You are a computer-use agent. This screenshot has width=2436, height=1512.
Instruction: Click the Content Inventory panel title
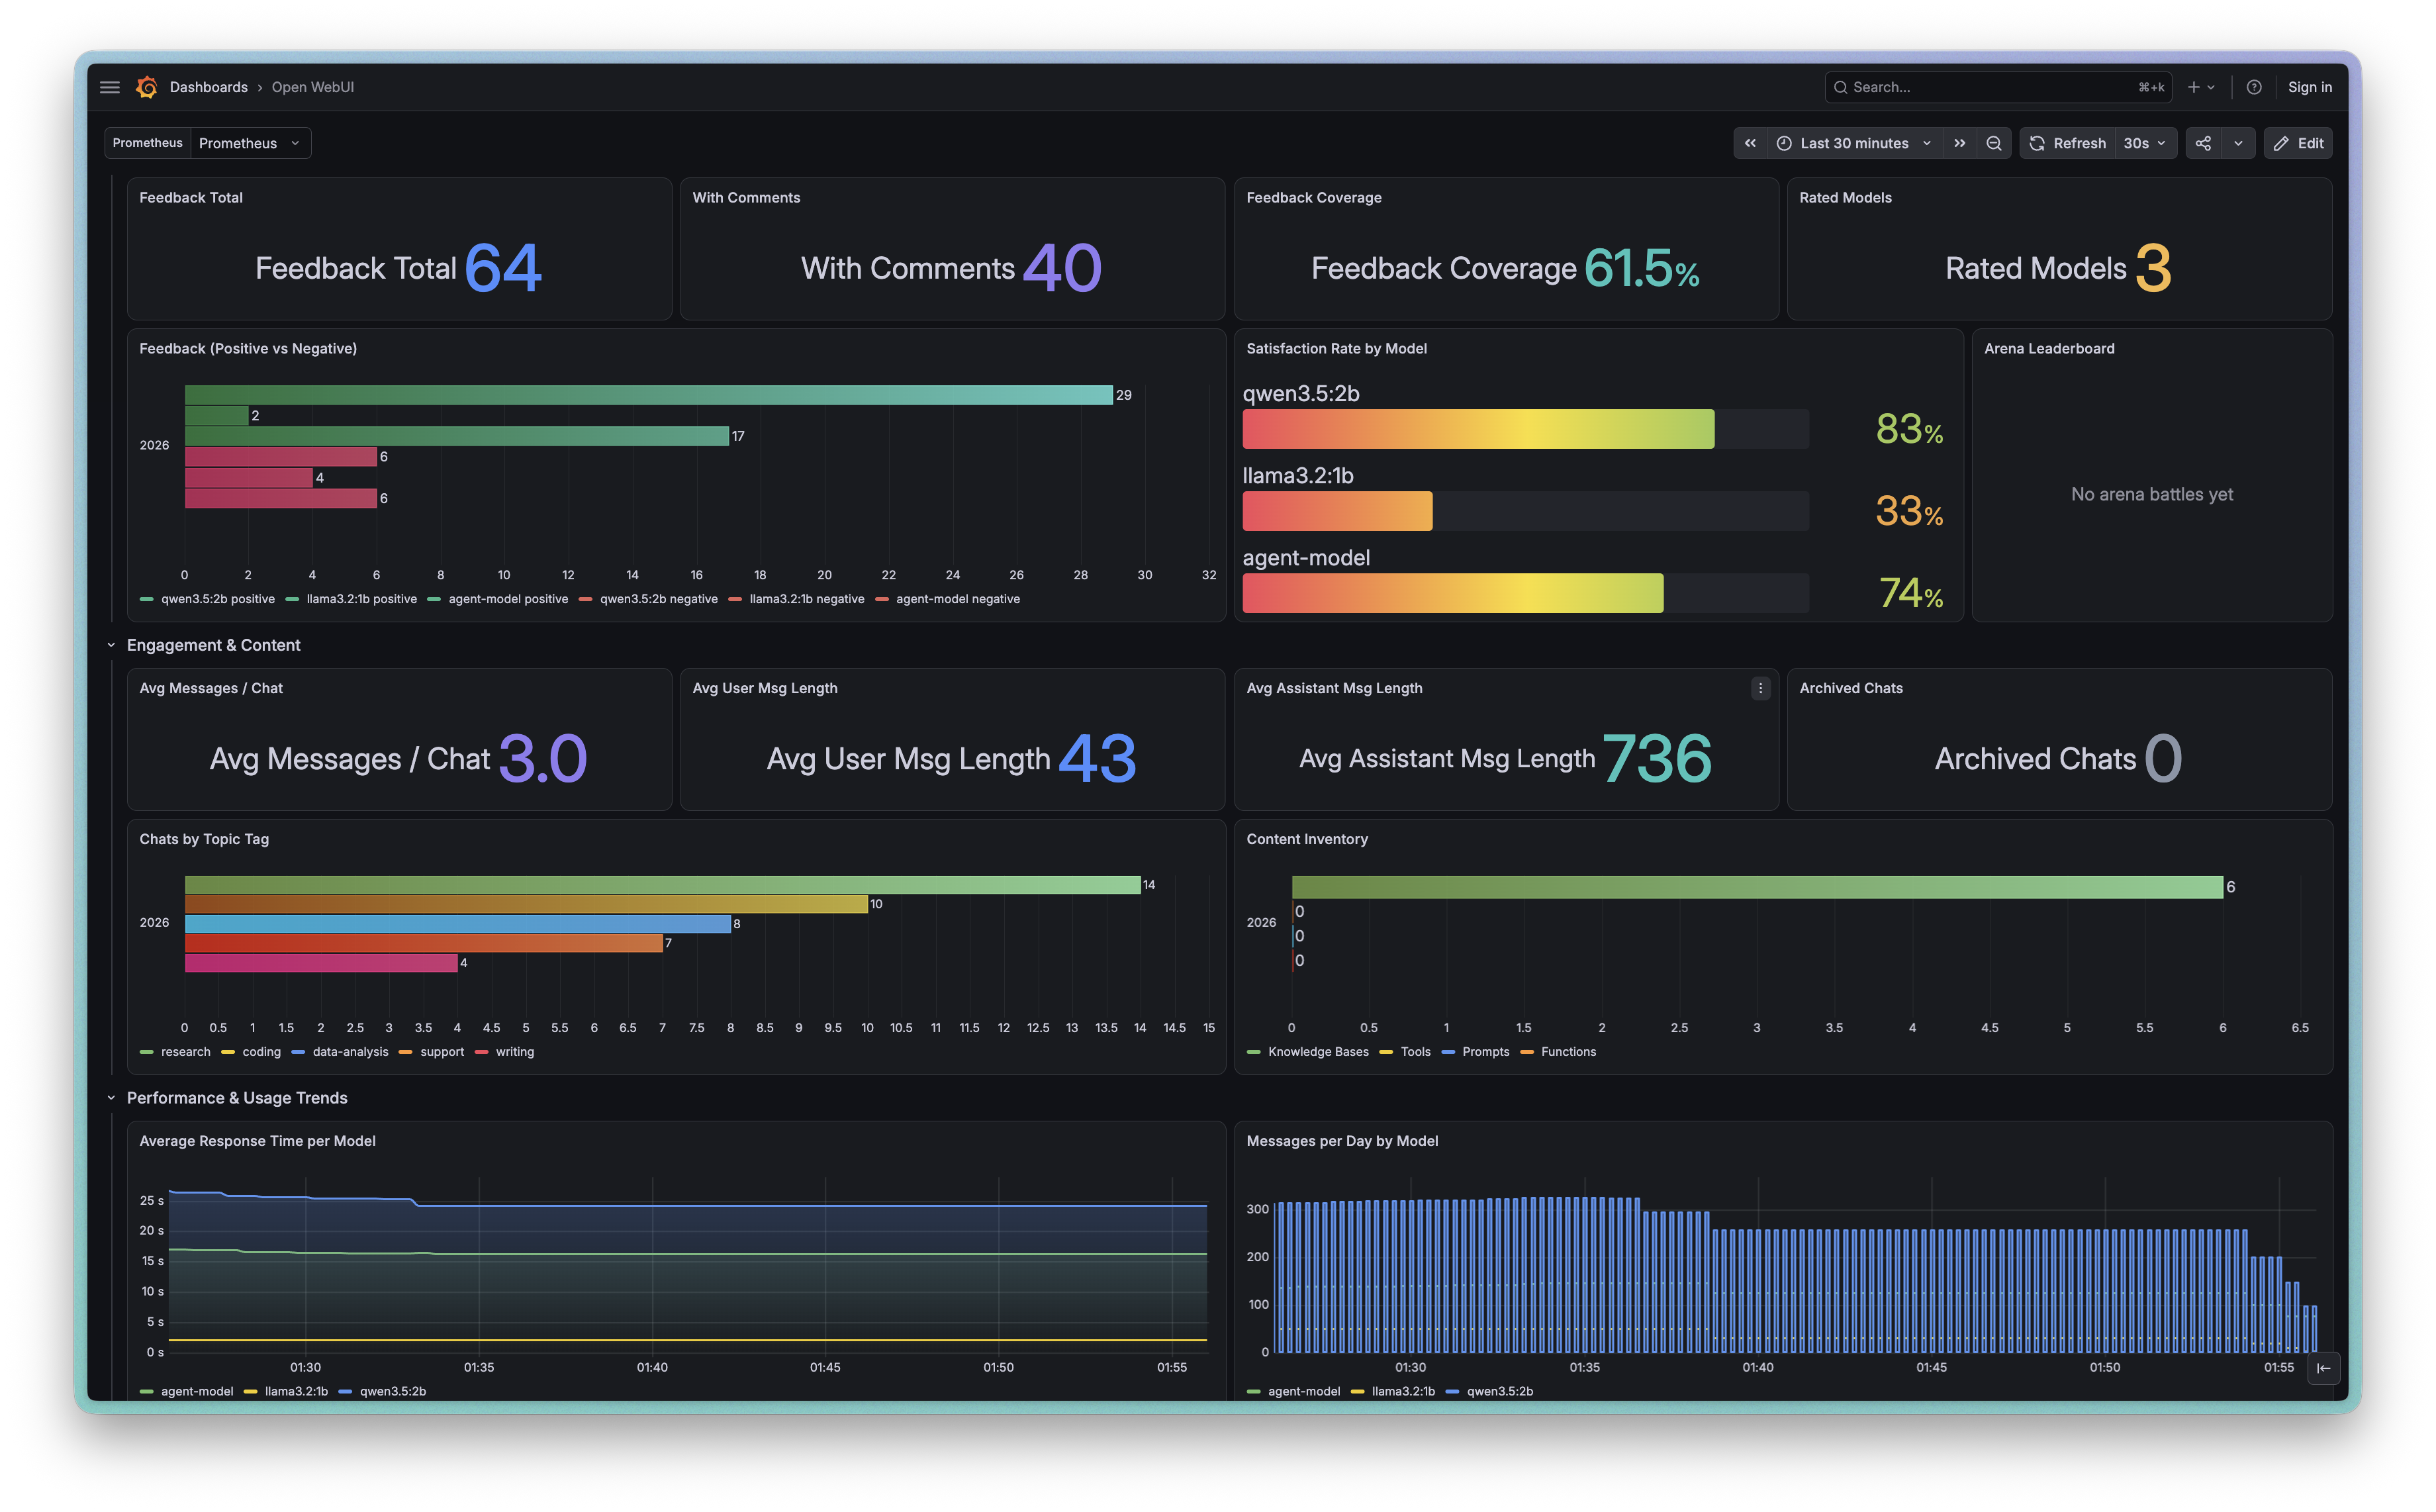coord(1307,840)
